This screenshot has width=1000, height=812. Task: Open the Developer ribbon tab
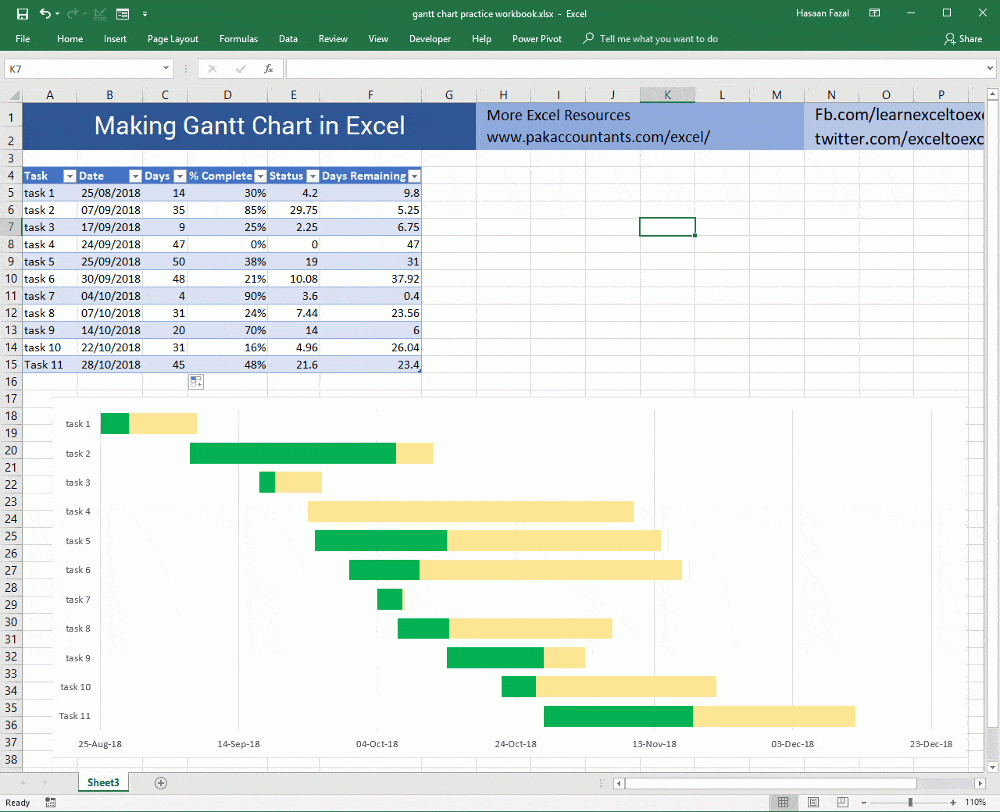pos(430,39)
